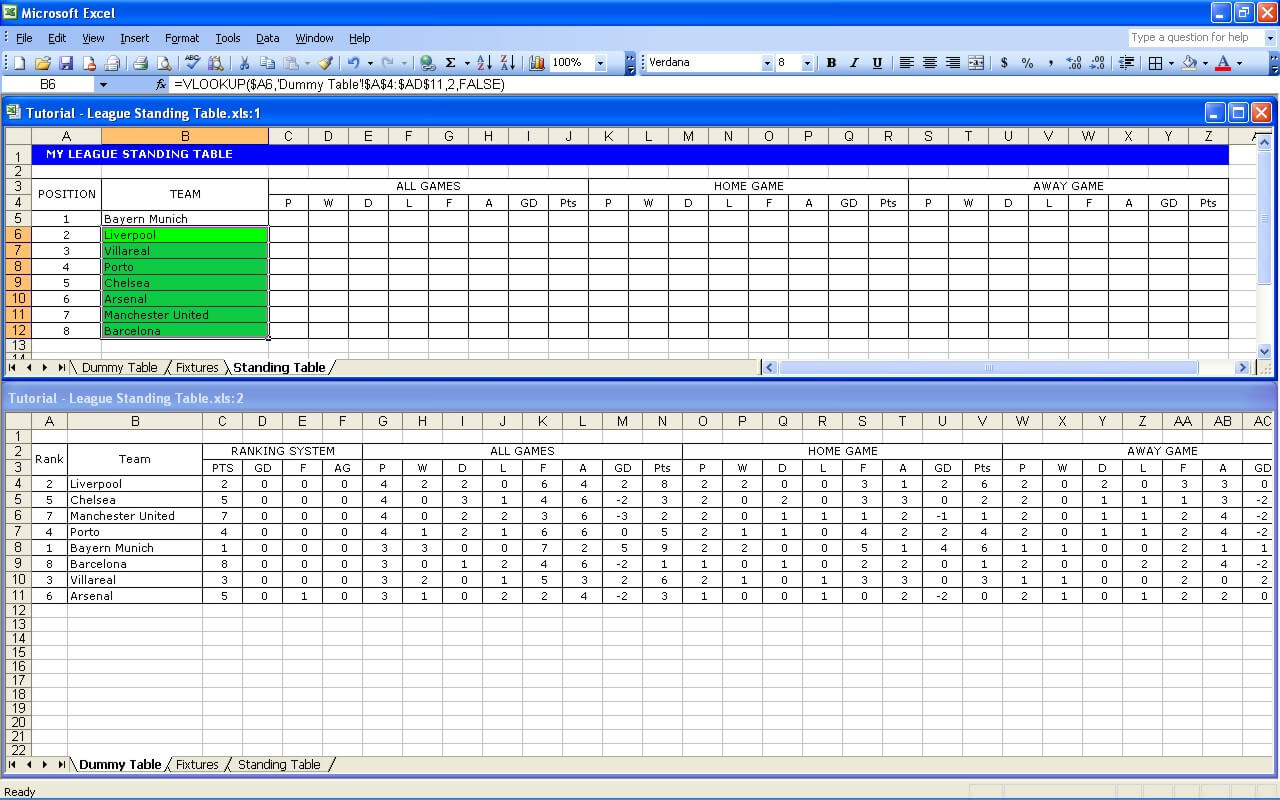This screenshot has height=800, width=1280.
Task: Open the Insert menu
Action: [x=134, y=38]
